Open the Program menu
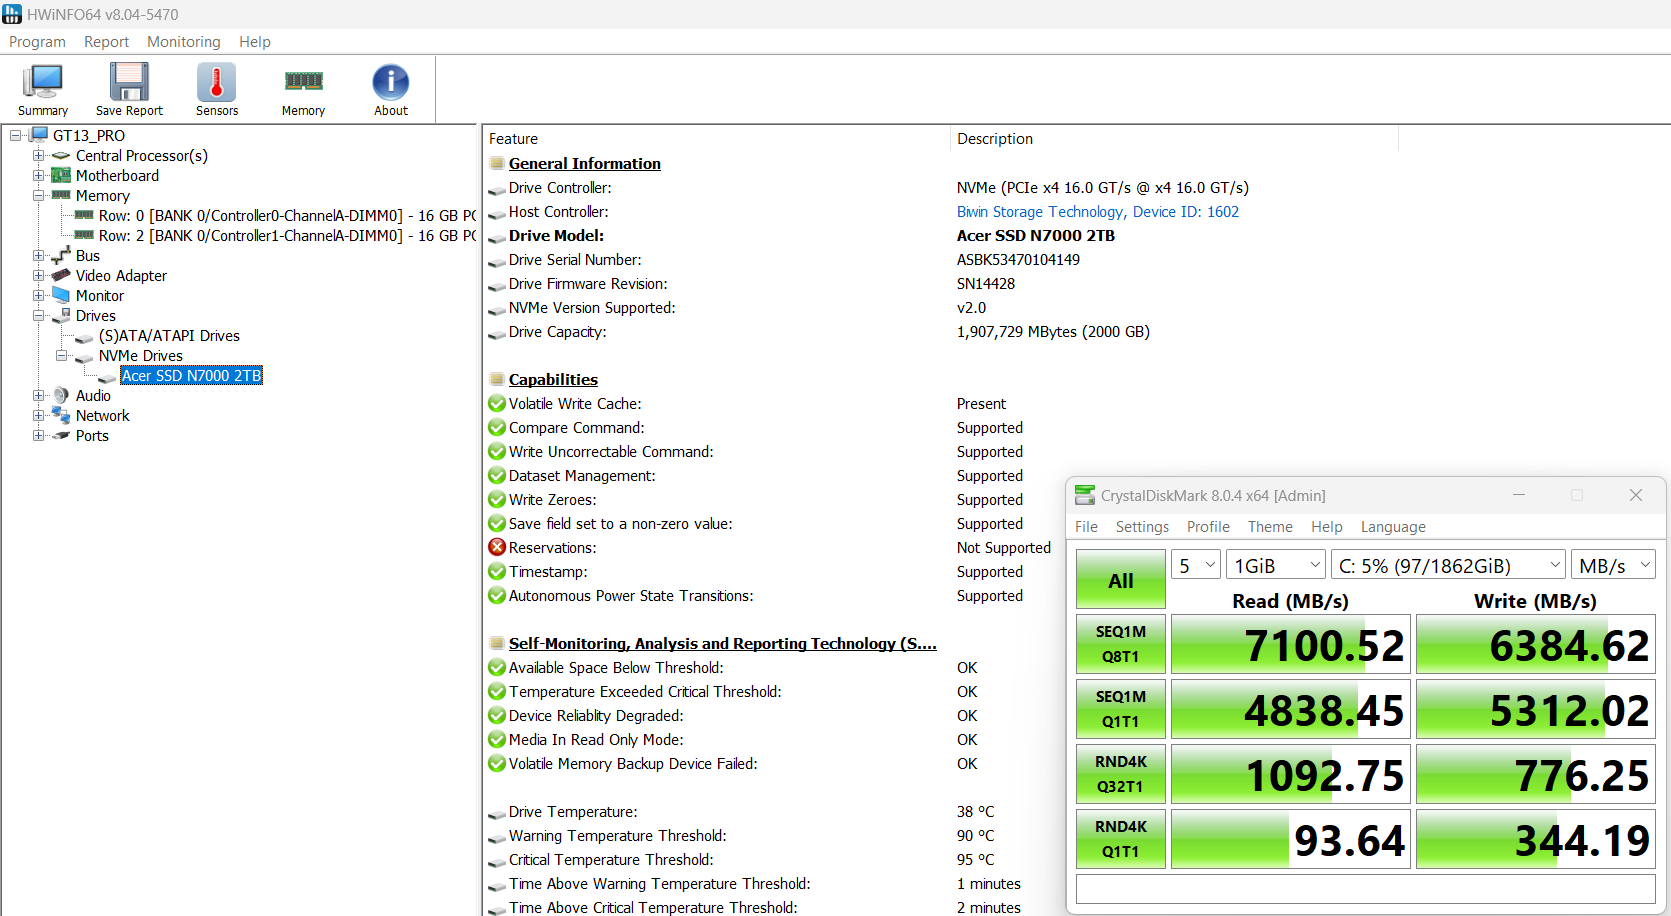This screenshot has height=916, width=1671. (x=37, y=41)
